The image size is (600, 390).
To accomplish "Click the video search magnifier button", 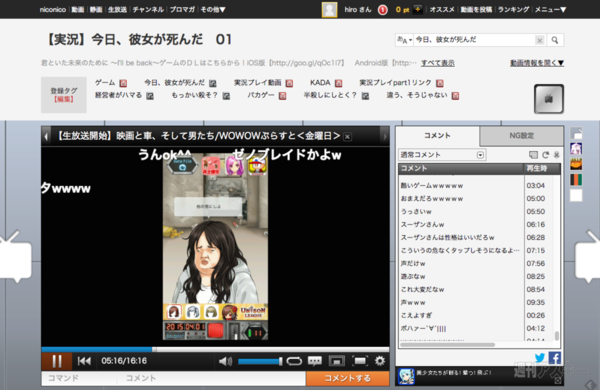I will 554,40.
